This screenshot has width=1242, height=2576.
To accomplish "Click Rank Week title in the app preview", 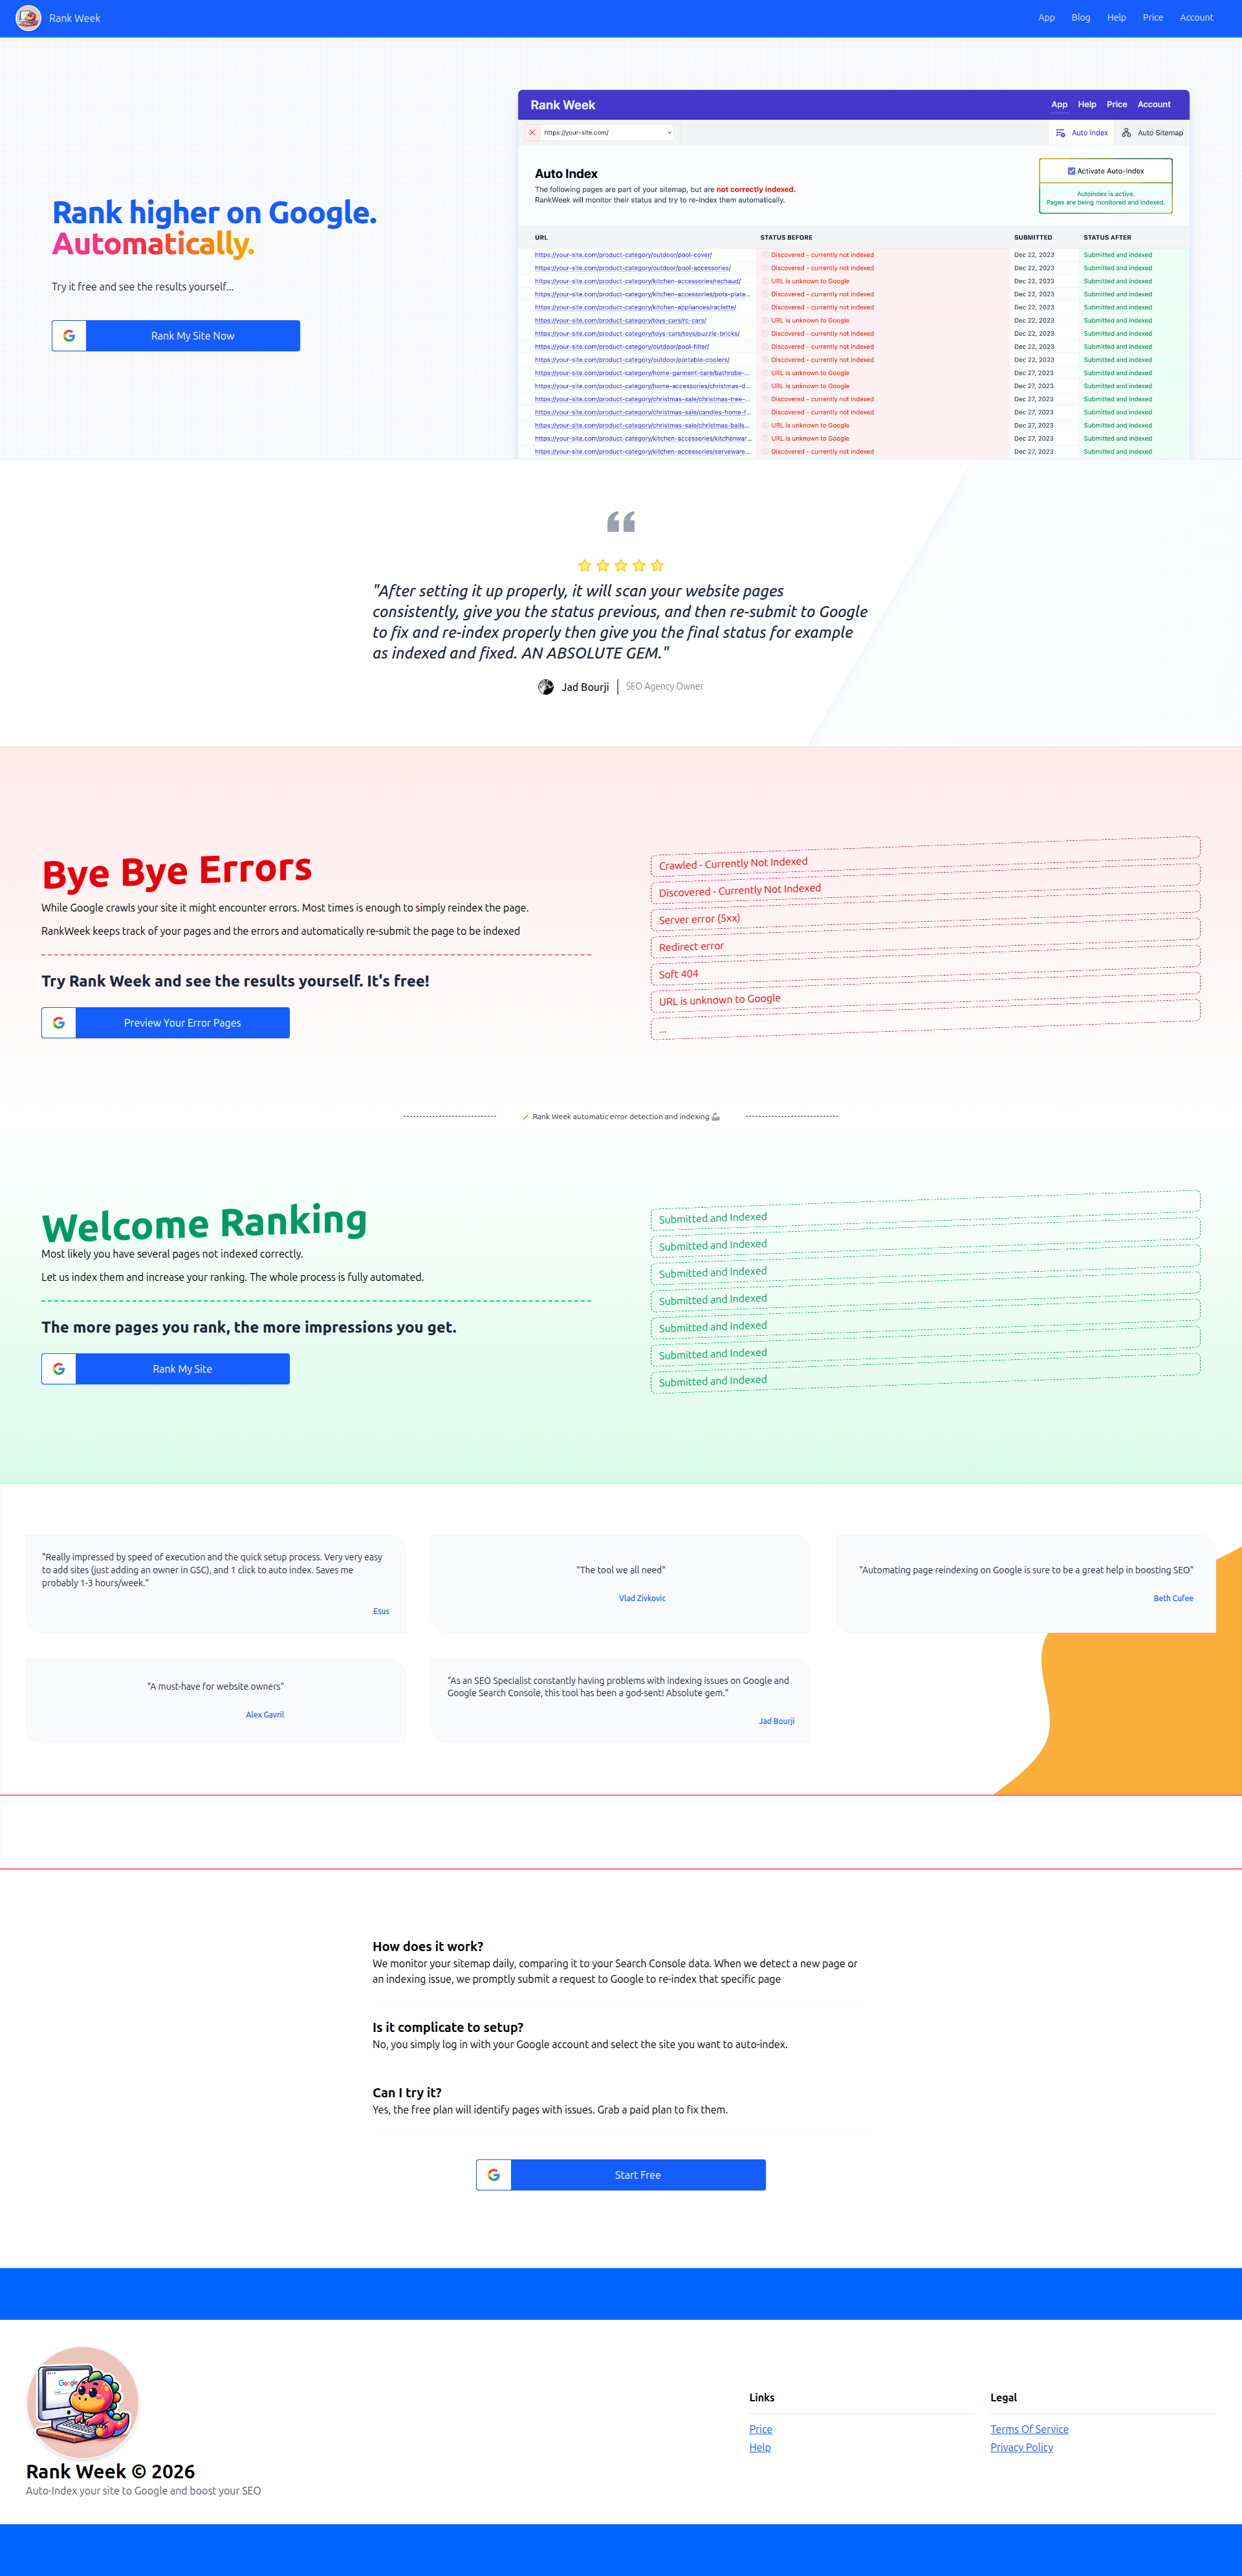I will click(563, 105).
